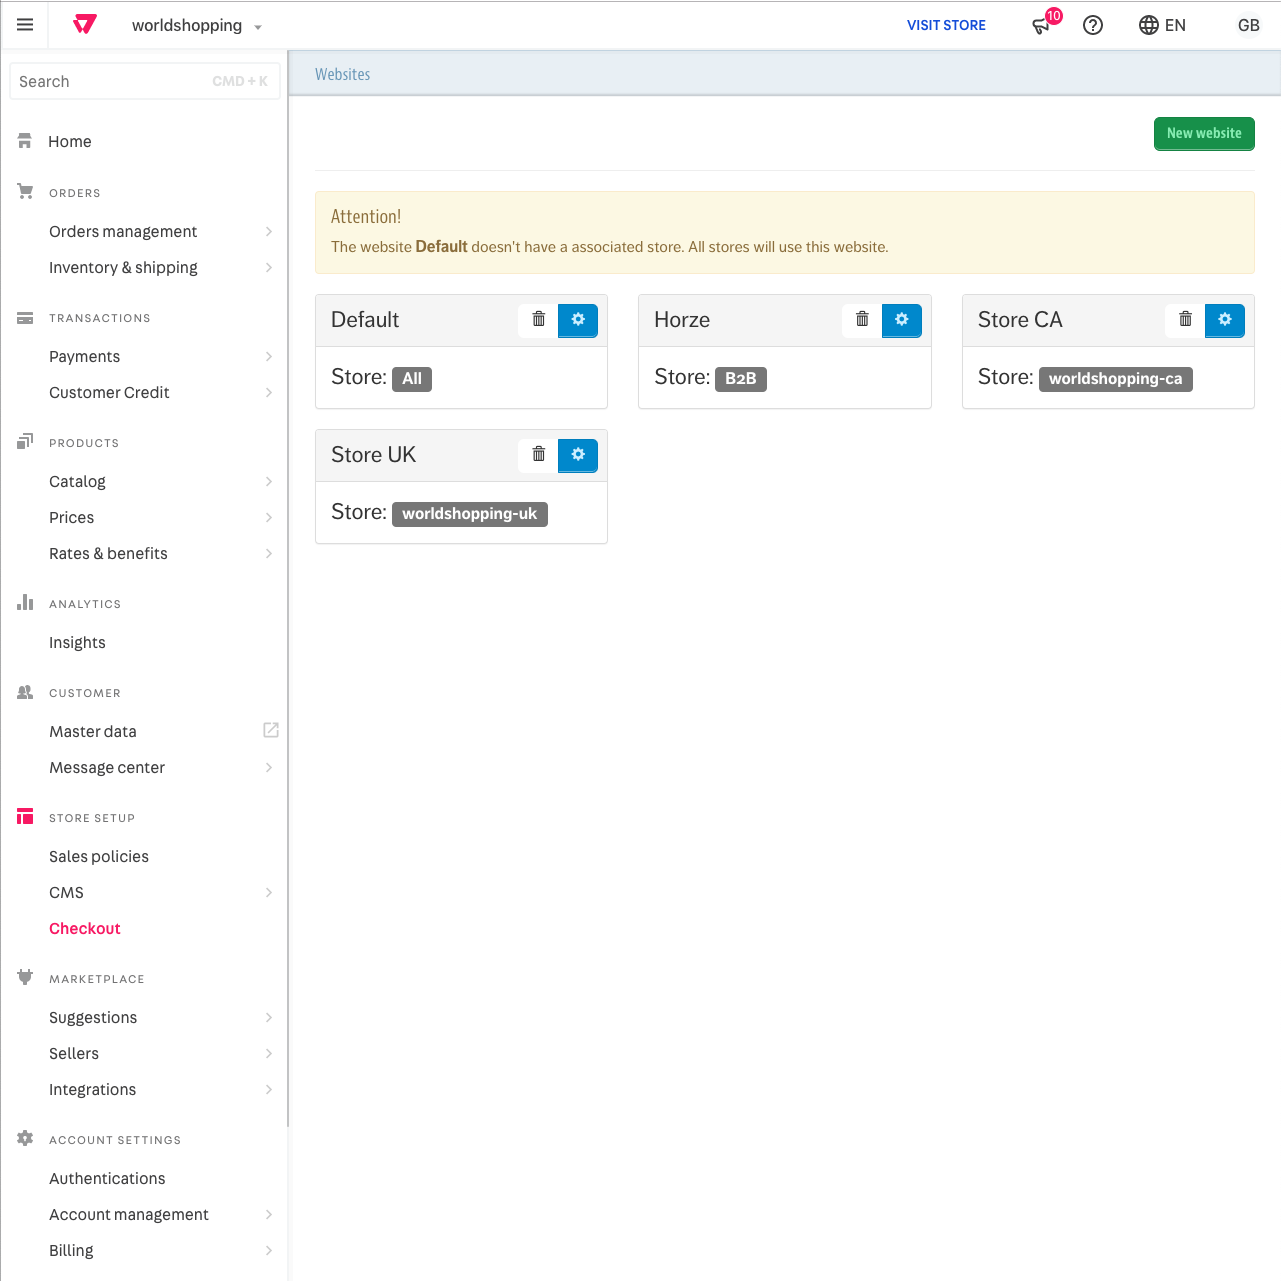
Task: Open the worldshopping account switcher dropdown
Action: (x=196, y=25)
